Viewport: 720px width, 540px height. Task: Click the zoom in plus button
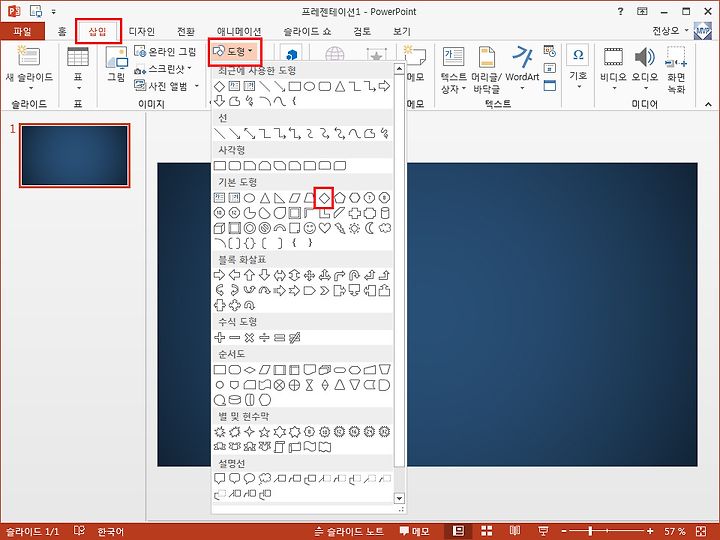(x=650, y=531)
